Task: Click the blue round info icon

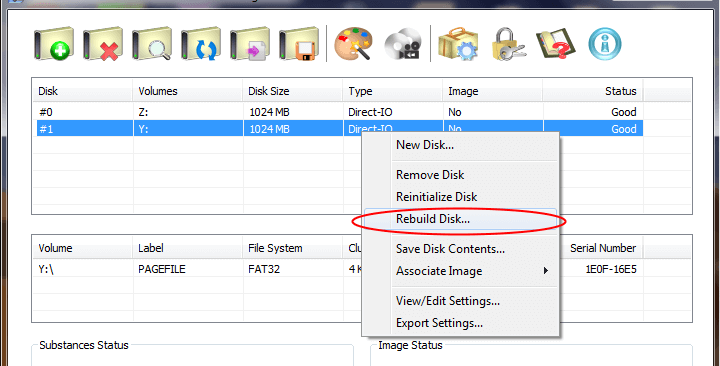Action: coord(605,44)
